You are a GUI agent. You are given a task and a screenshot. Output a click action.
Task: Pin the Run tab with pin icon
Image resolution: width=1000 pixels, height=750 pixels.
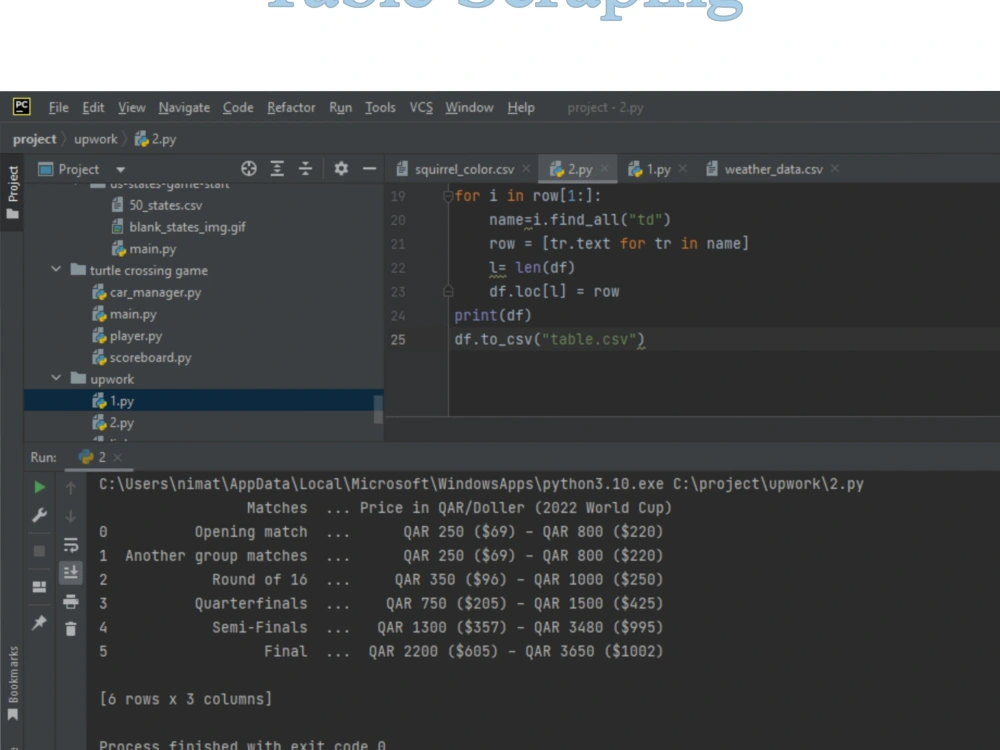[x=40, y=622]
